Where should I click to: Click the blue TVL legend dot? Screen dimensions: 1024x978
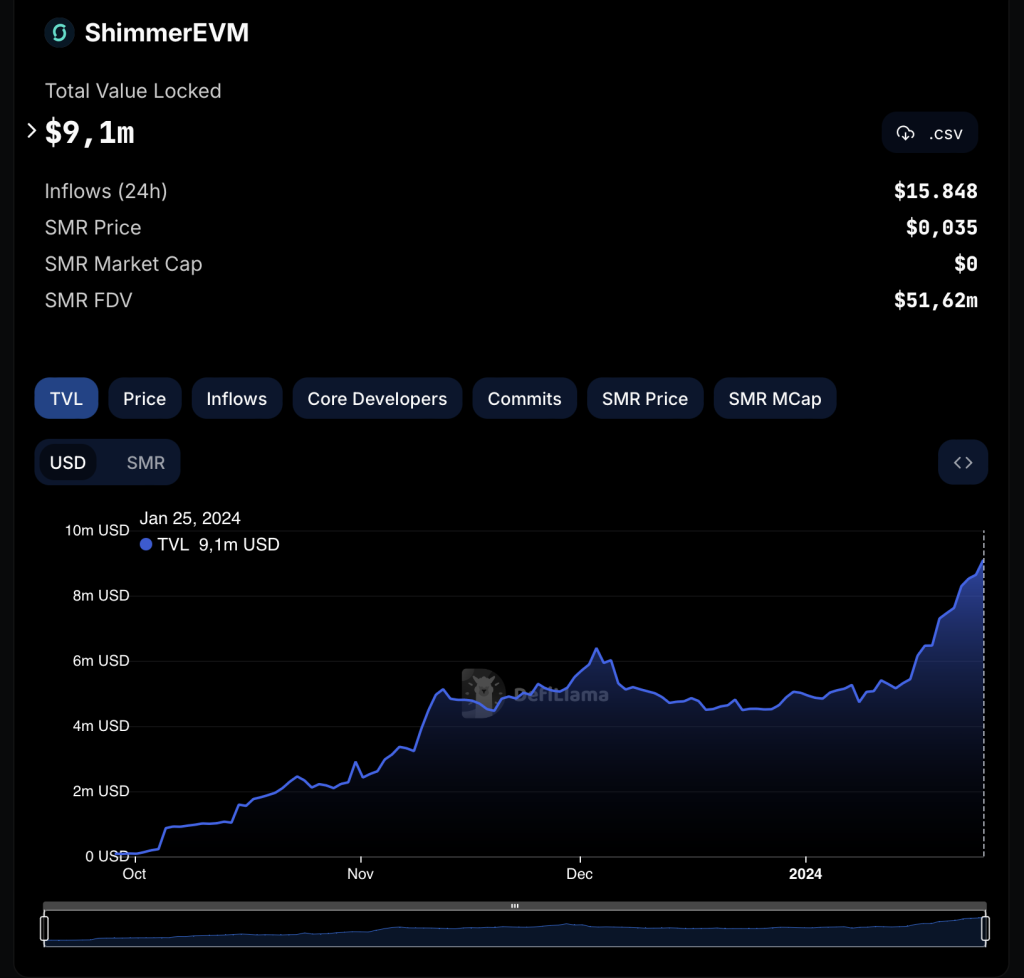146,545
